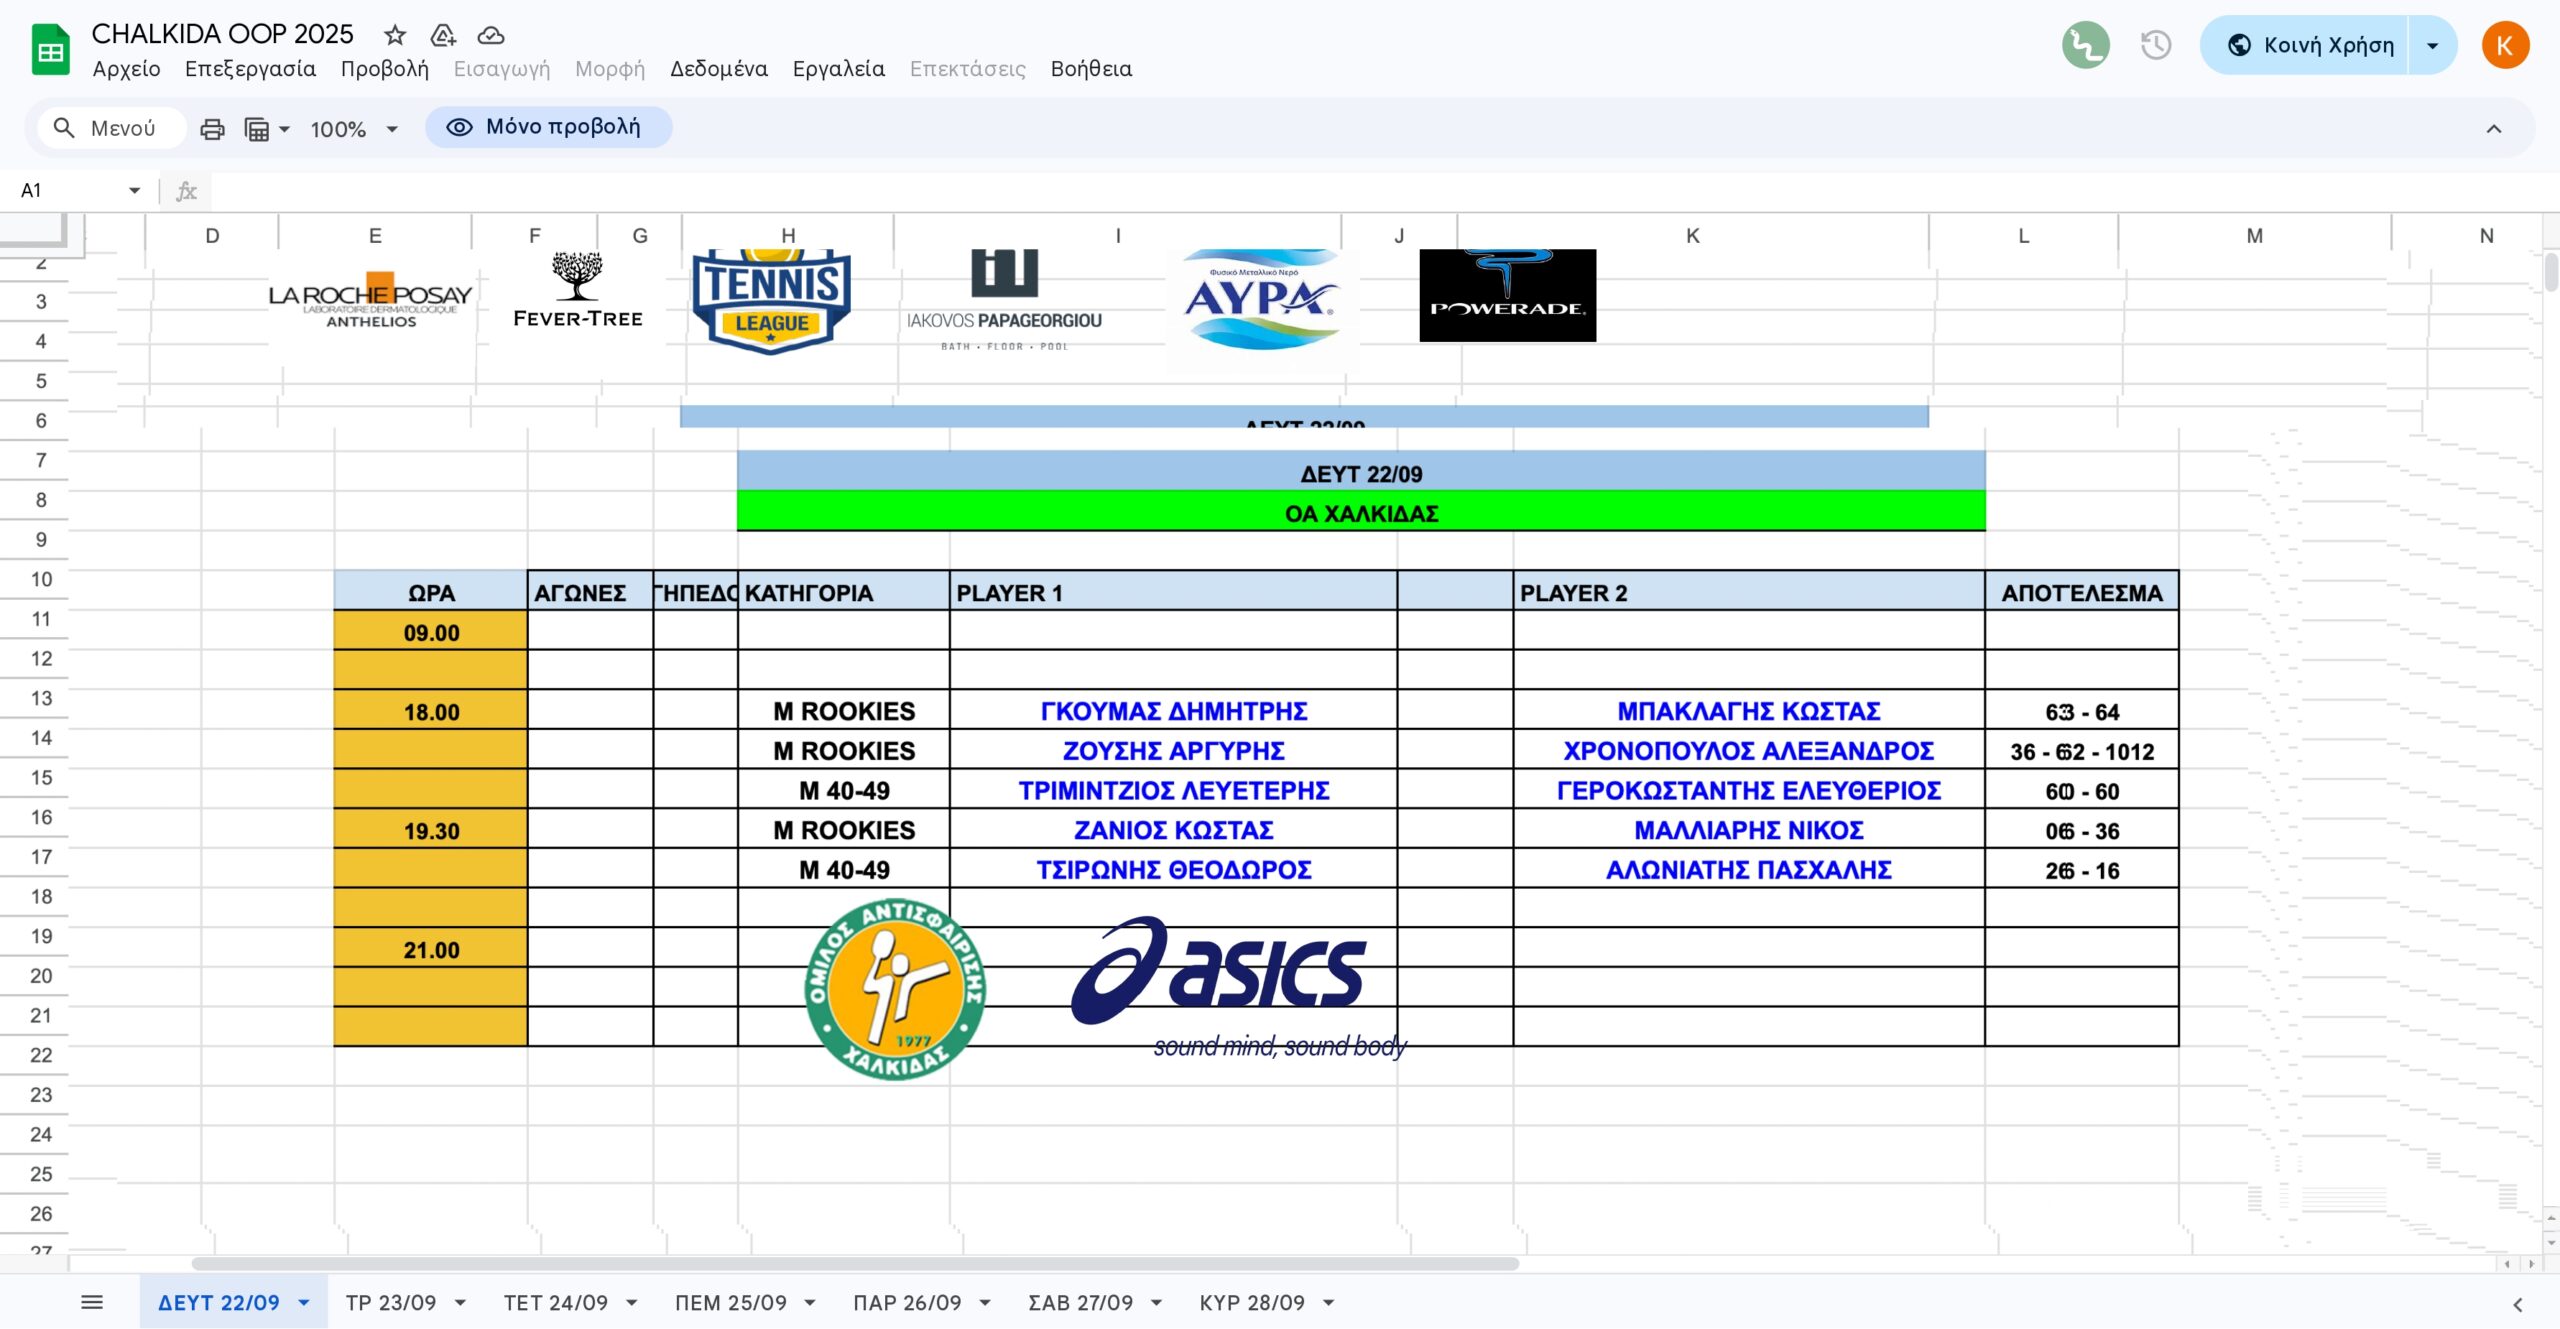The width and height of the screenshot is (2560, 1329).
Task: Open the Αρχείο menu
Action: (x=126, y=69)
